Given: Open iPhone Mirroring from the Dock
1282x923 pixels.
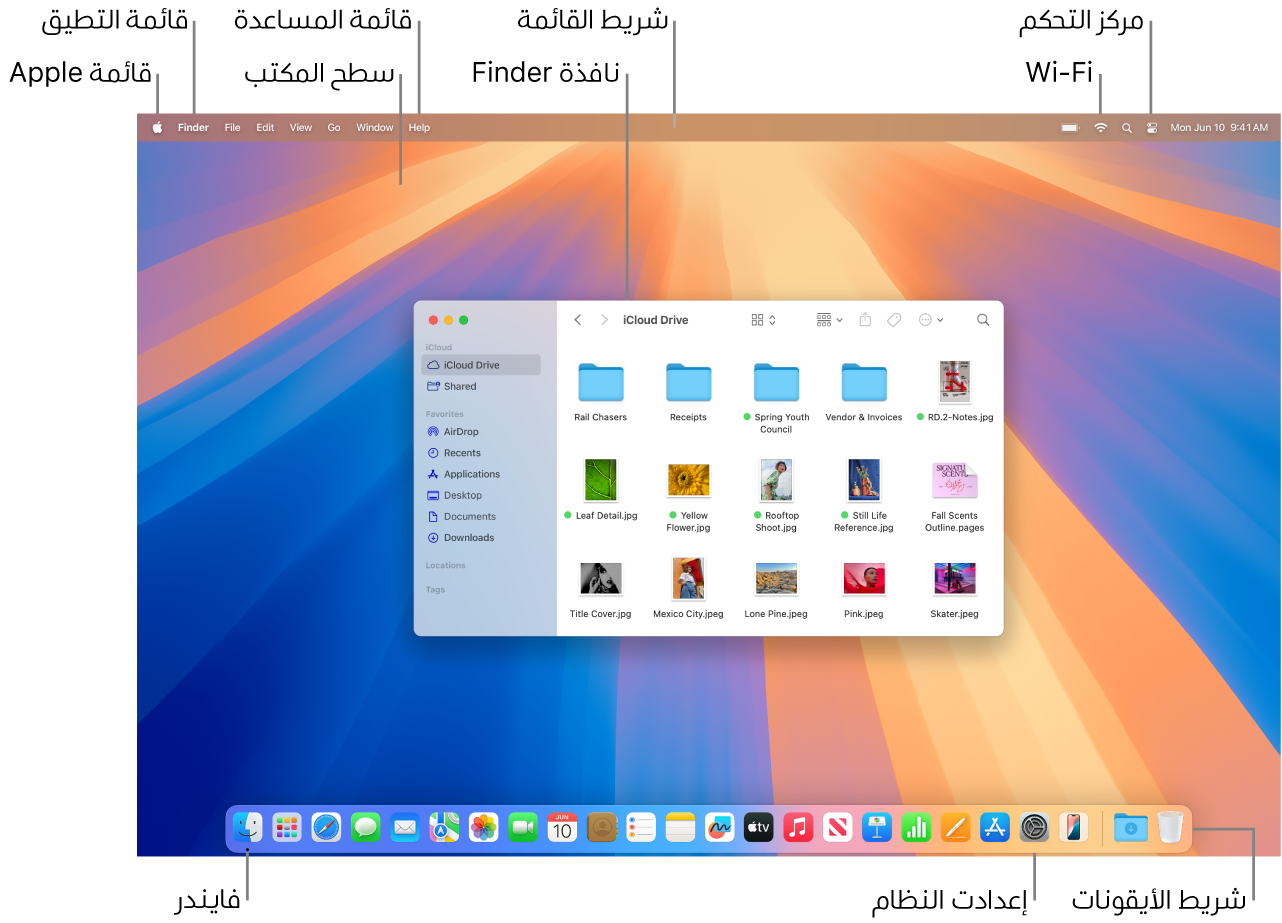Looking at the screenshot, I should click(1072, 827).
